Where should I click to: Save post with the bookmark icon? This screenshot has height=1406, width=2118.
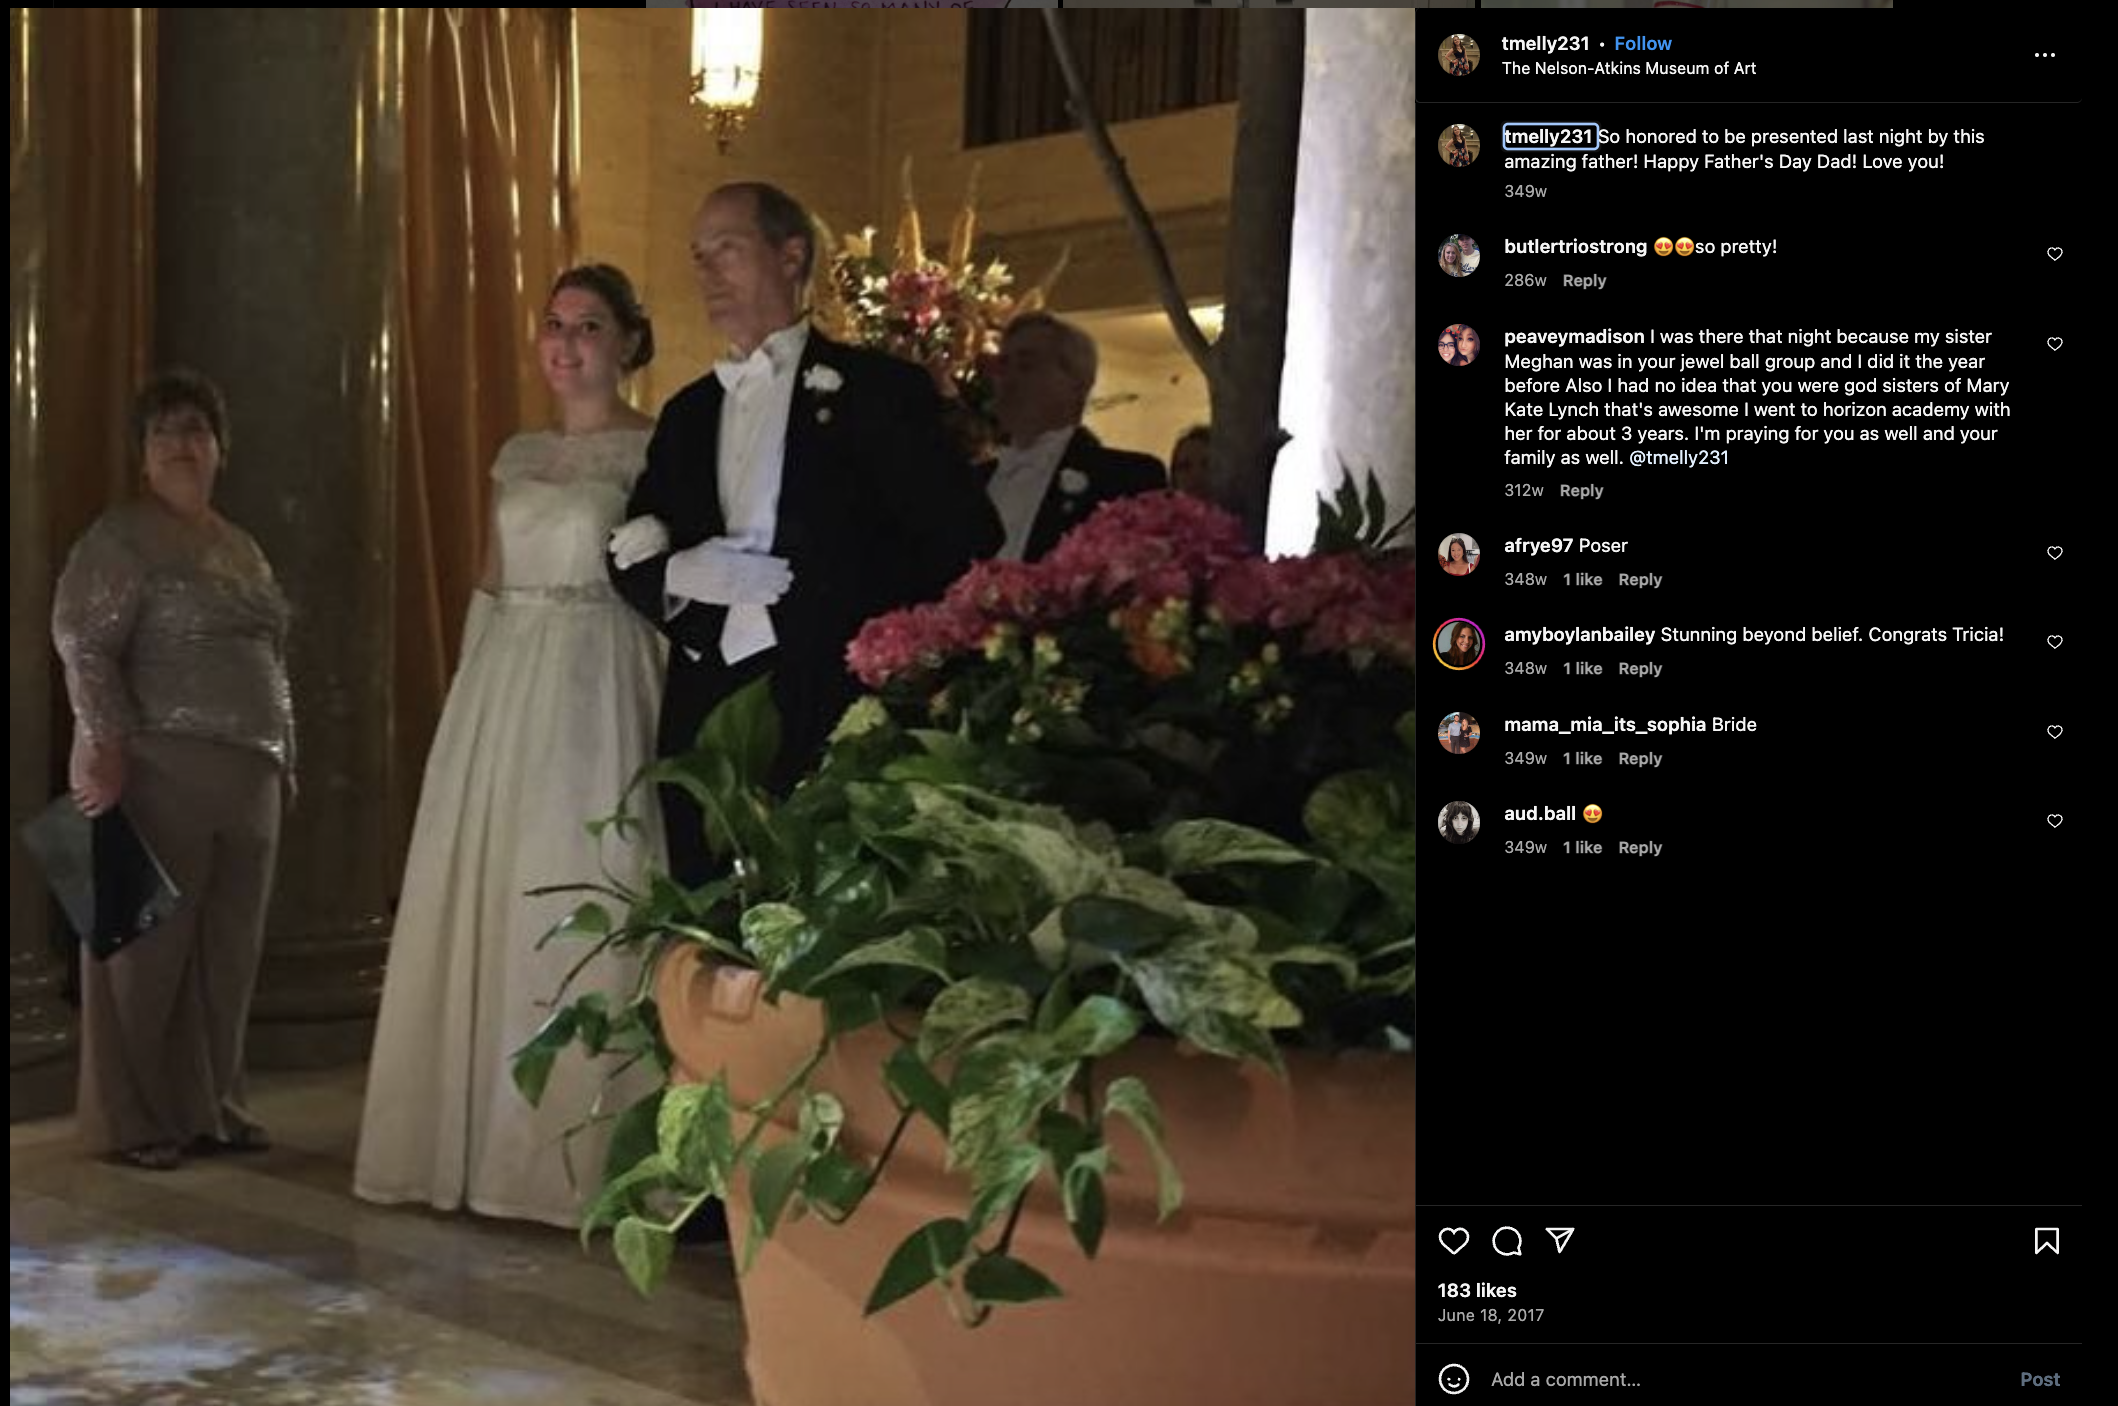pyautogui.click(x=2046, y=1241)
